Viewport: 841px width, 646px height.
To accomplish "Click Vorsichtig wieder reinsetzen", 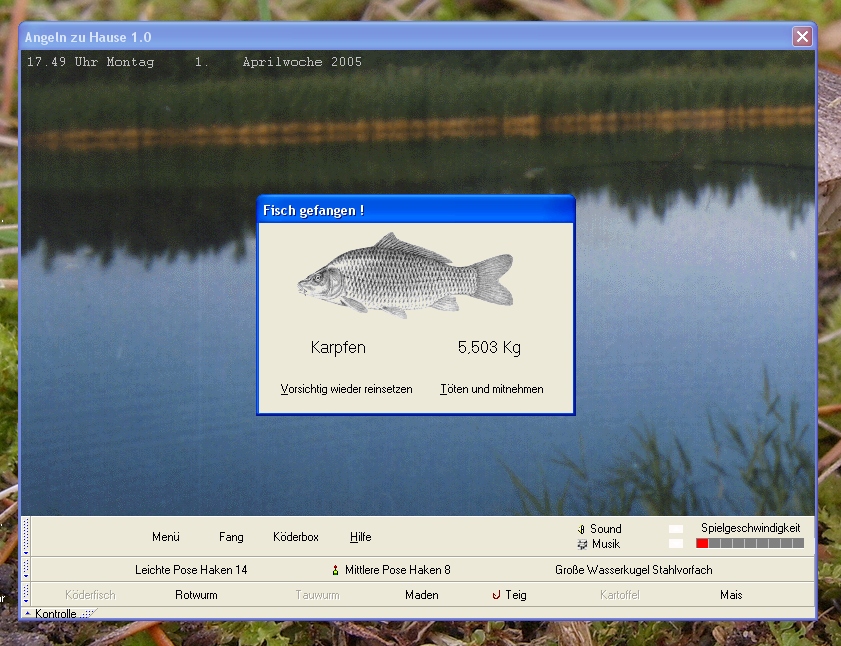I will tap(346, 389).
